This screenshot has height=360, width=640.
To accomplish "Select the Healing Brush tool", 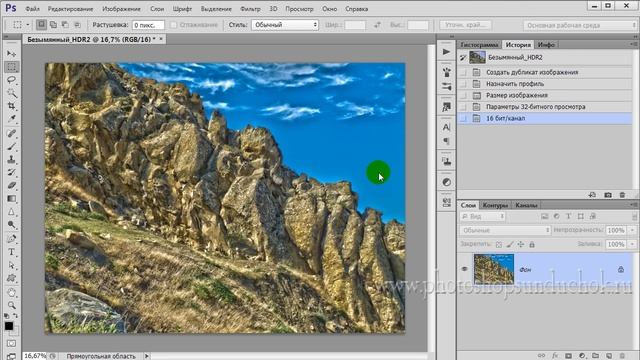I will [11, 133].
